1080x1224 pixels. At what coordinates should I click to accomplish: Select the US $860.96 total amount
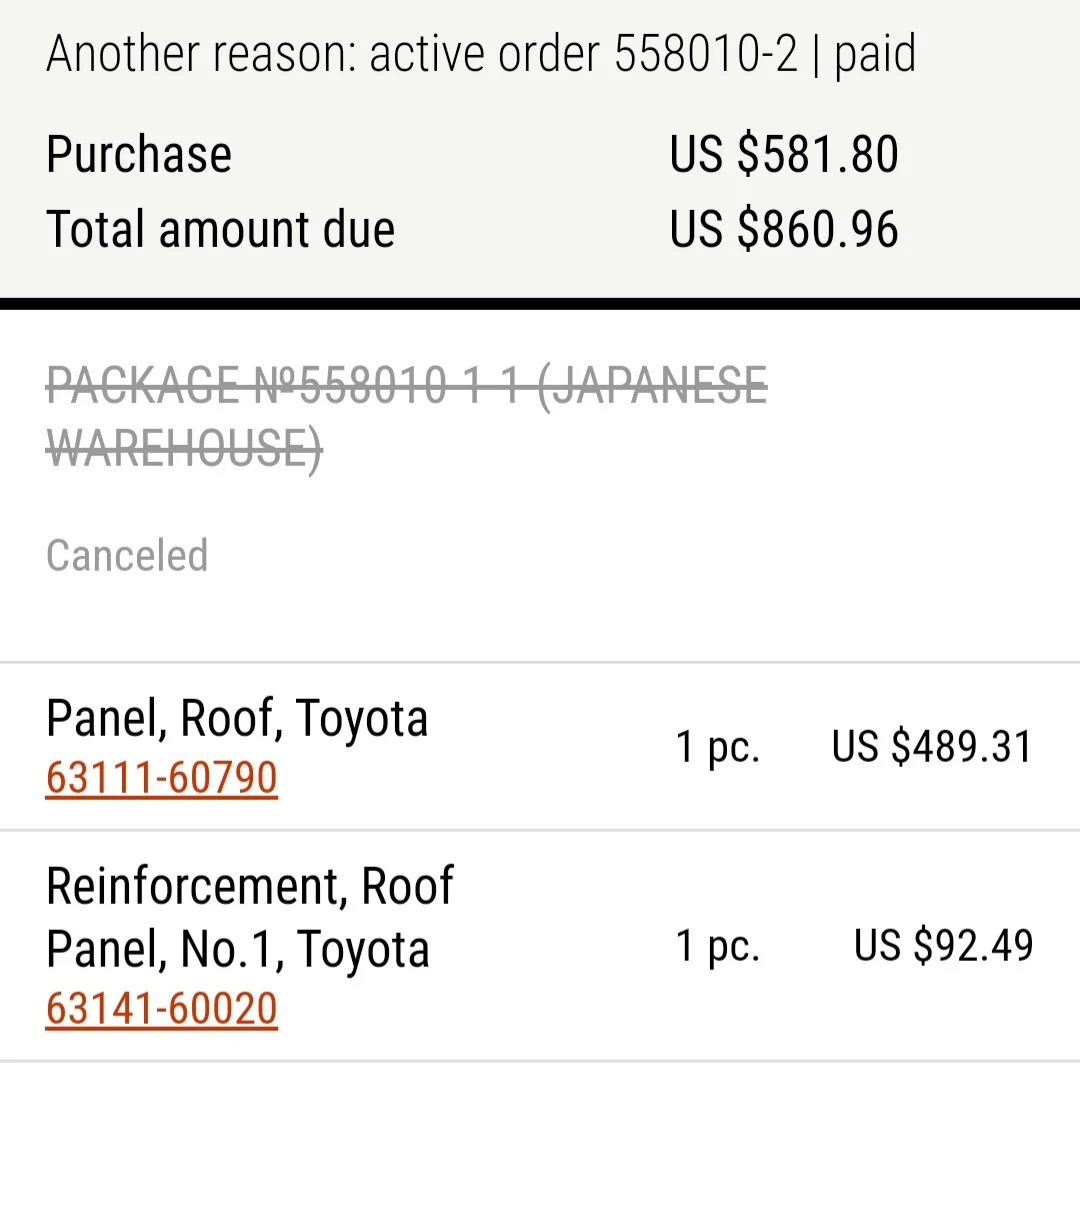click(783, 229)
